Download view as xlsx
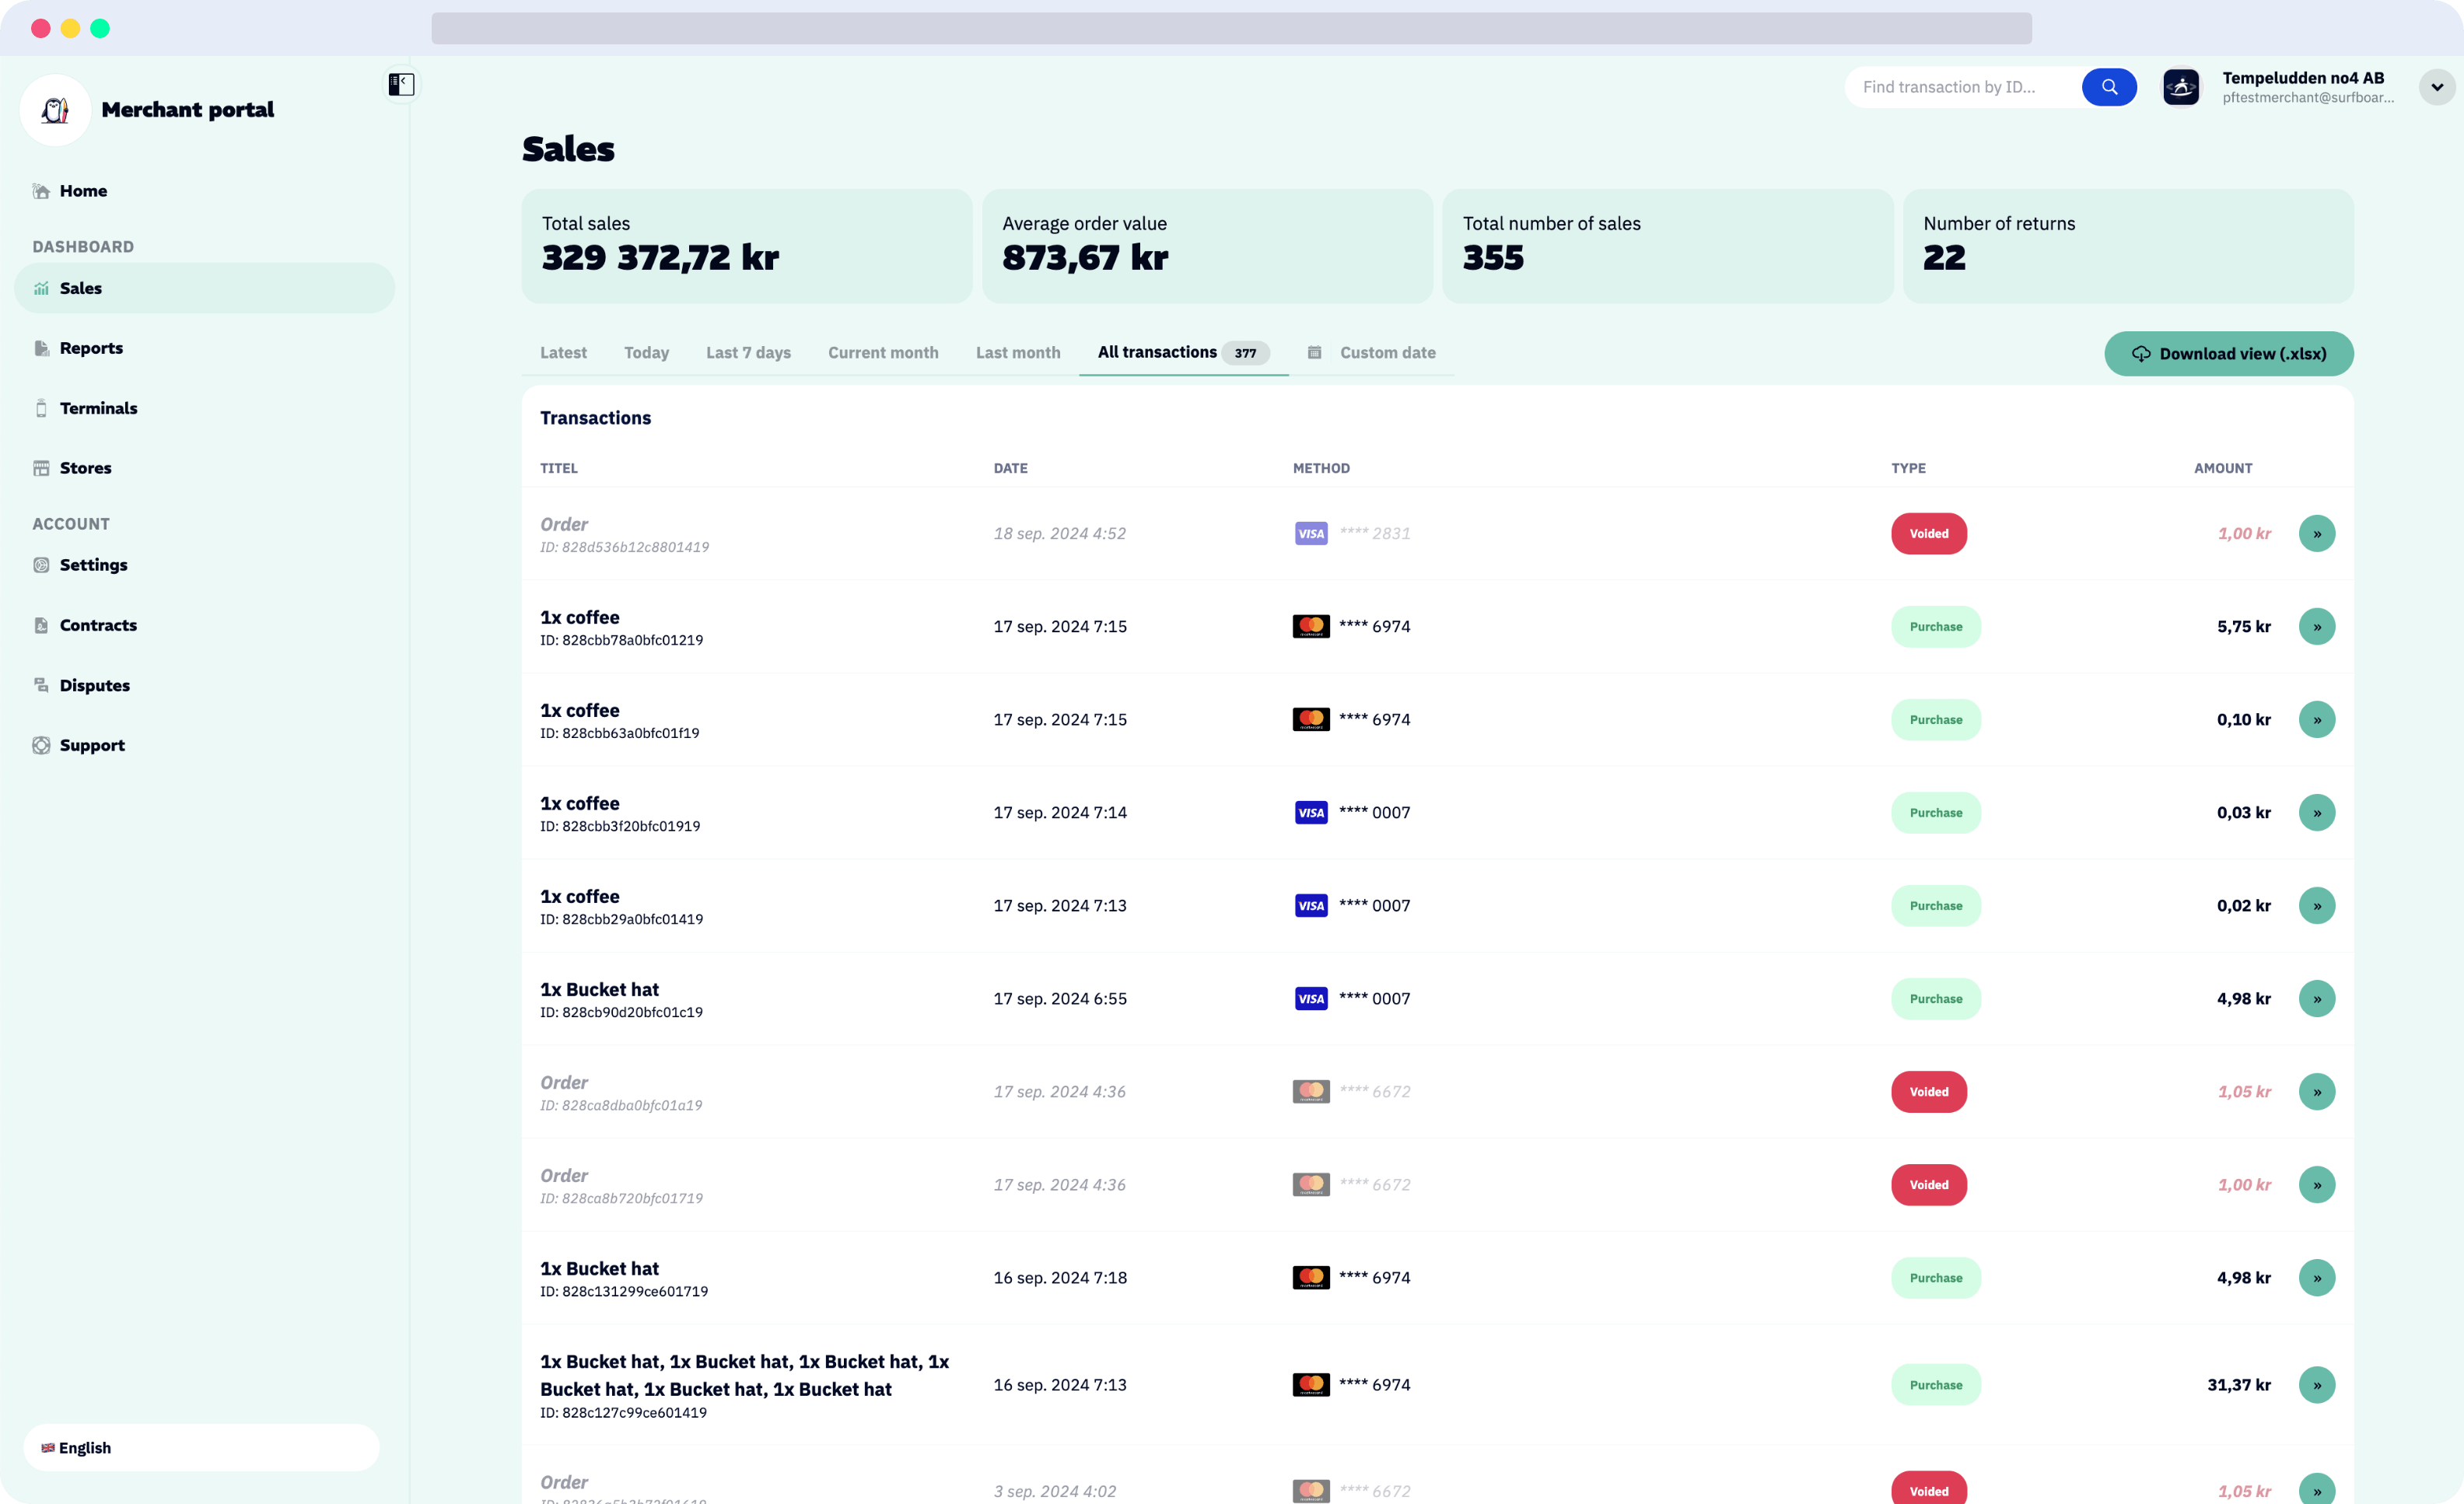This screenshot has height=1504, width=2464. pyautogui.click(x=2228, y=354)
